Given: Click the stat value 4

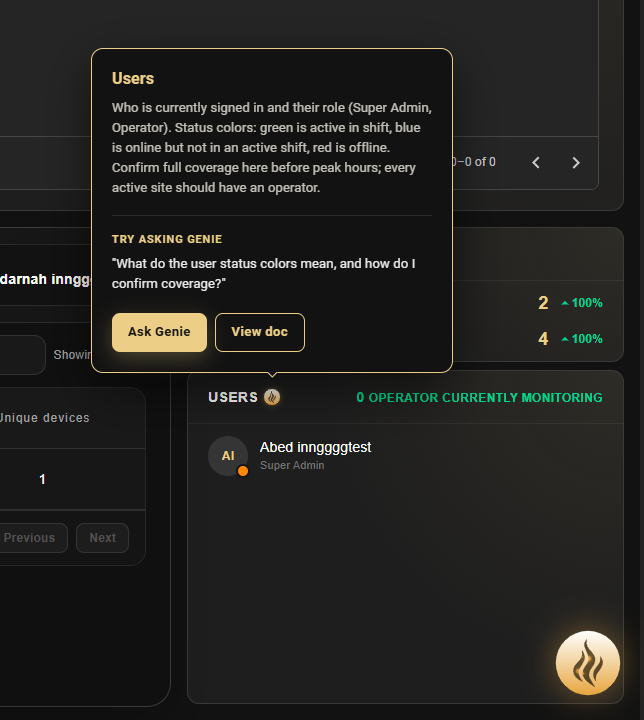Looking at the screenshot, I should click(x=543, y=338).
